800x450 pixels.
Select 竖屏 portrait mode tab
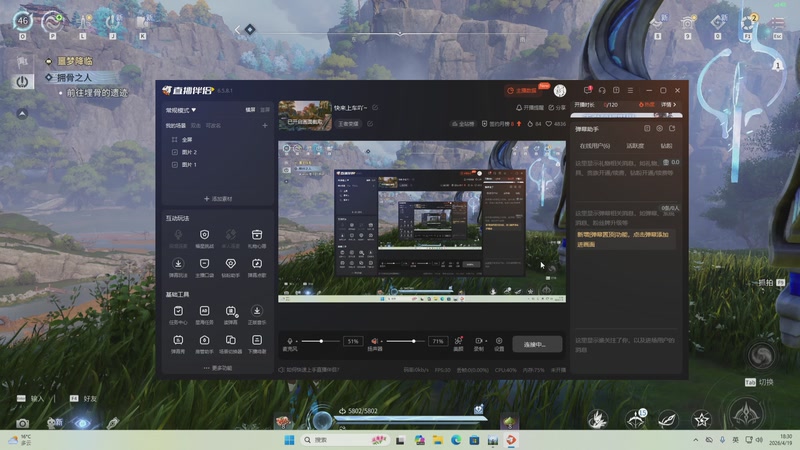pyautogui.click(x=265, y=110)
